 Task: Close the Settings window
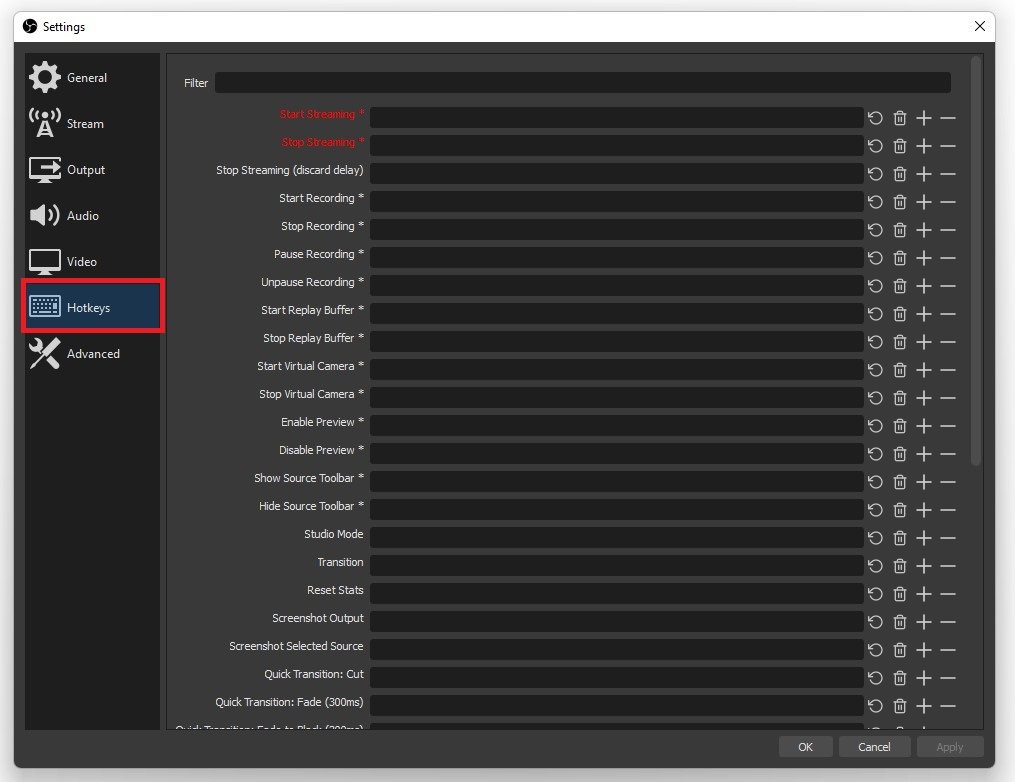(979, 26)
